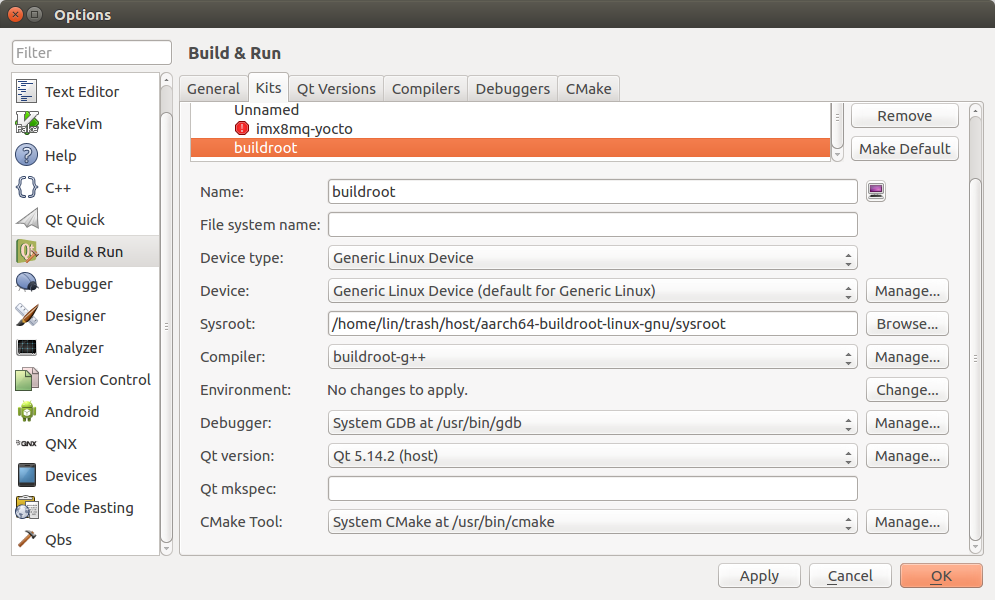The image size is (995, 600).
Task: Select the Qt Quick category icon
Action: (x=27, y=220)
